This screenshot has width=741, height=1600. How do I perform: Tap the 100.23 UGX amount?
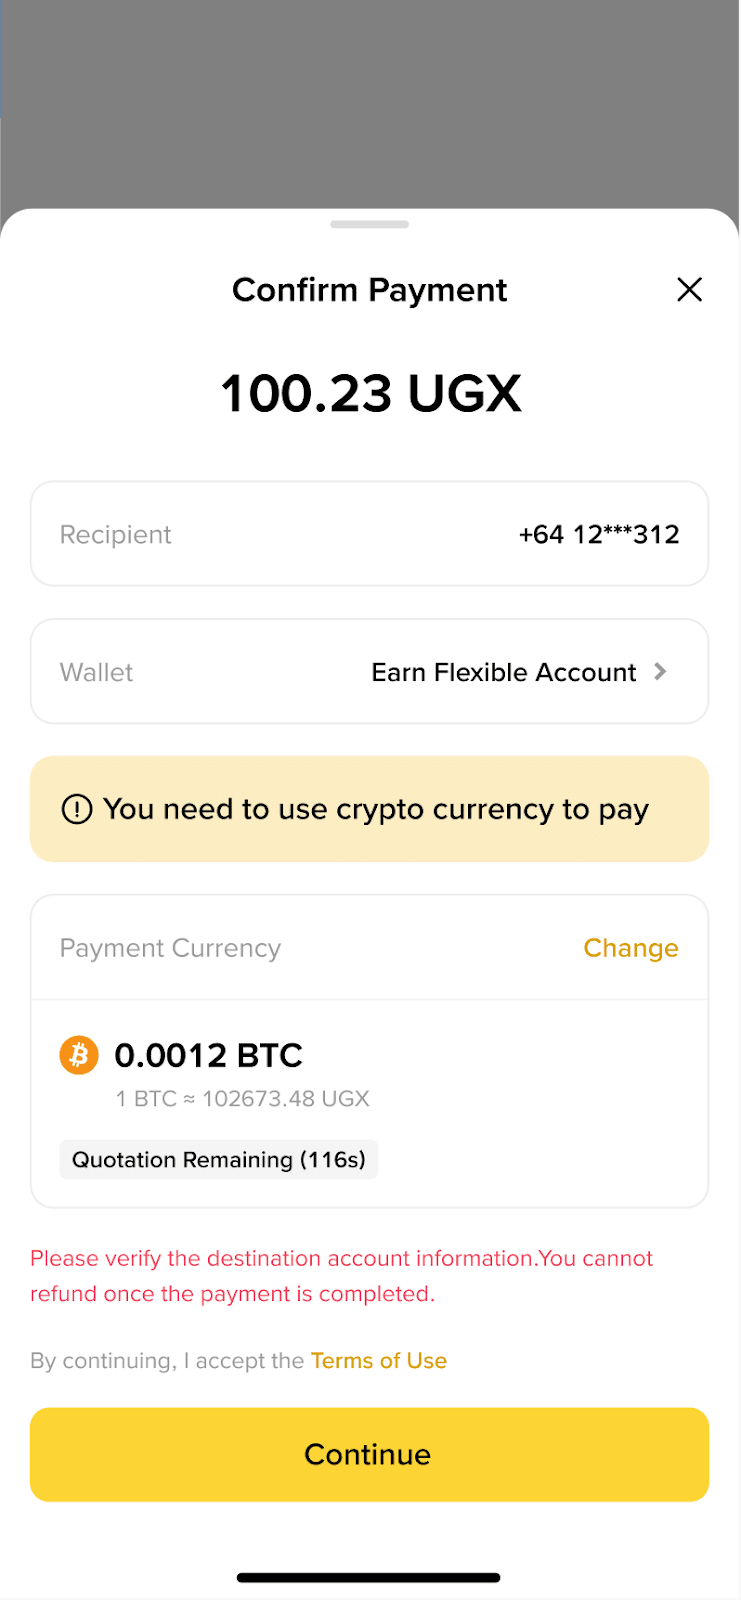click(x=371, y=393)
